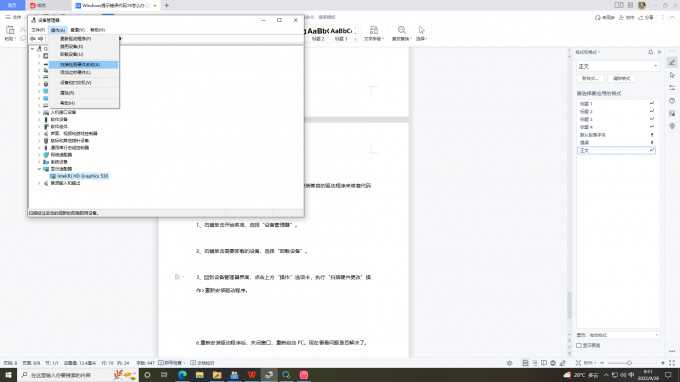Click the 新样式... button
The width and height of the screenshot is (680, 382).
[590, 78]
